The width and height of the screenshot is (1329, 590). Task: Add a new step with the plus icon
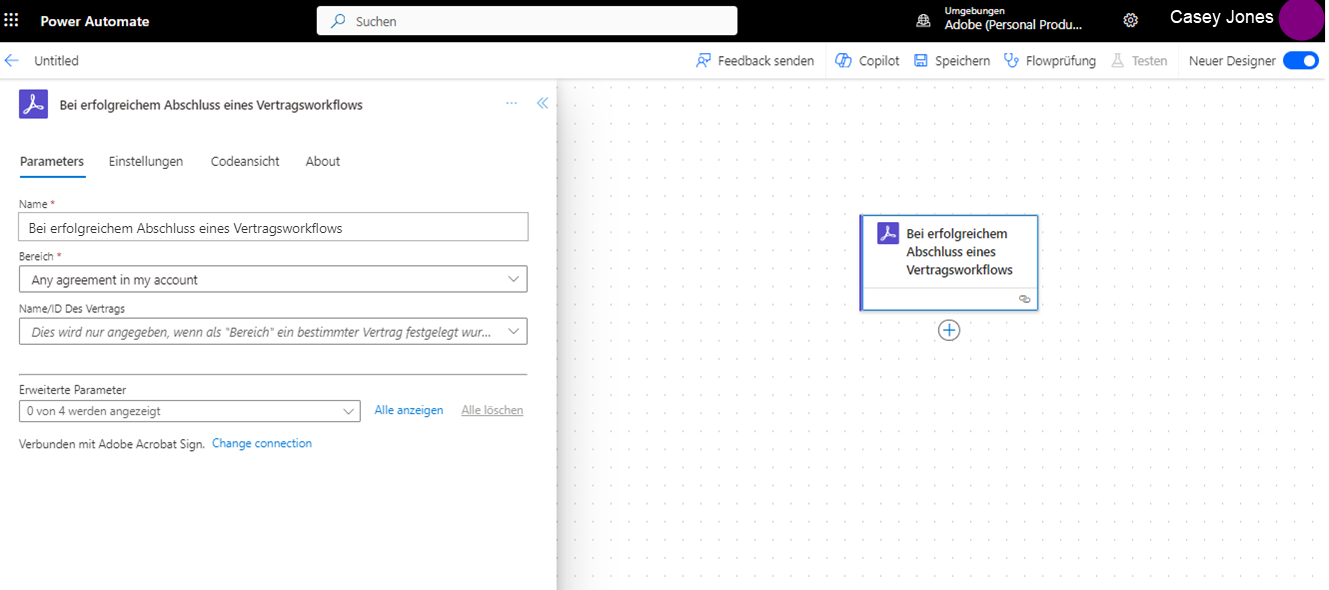pos(948,329)
